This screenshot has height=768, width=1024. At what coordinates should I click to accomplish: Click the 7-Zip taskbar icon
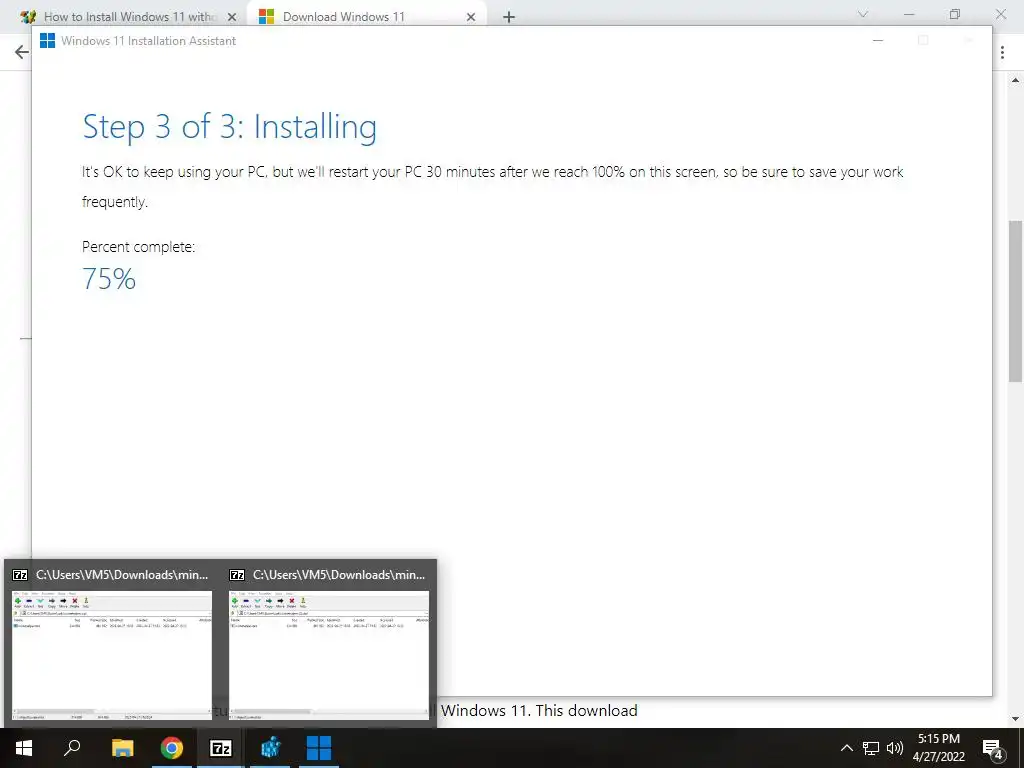[221, 748]
